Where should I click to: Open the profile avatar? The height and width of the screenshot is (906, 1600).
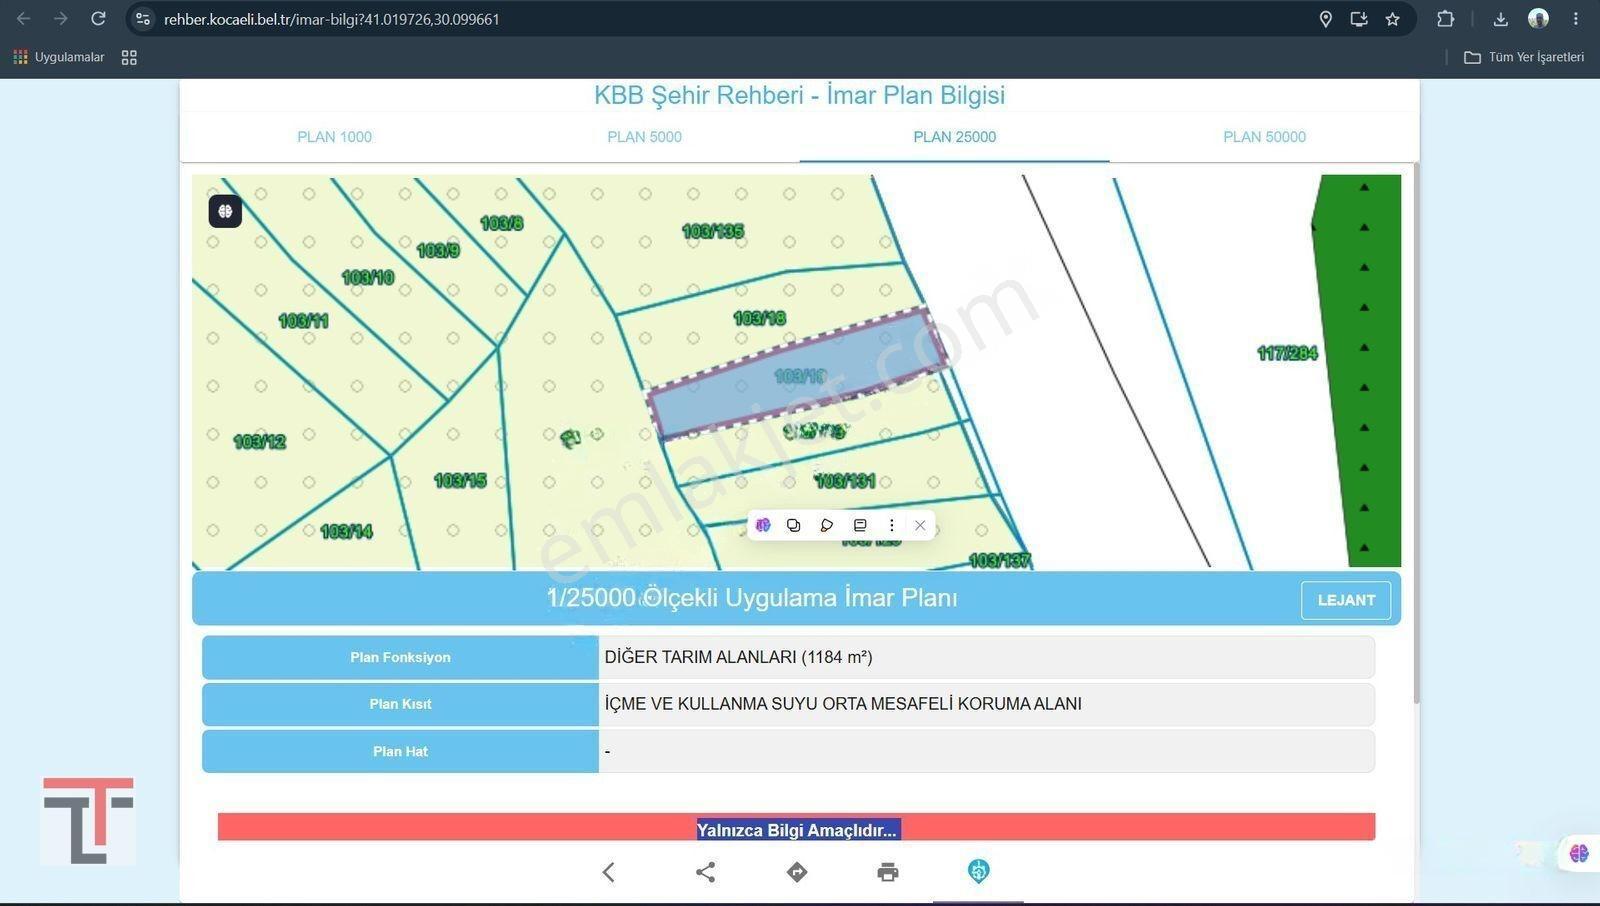[x=1538, y=19]
